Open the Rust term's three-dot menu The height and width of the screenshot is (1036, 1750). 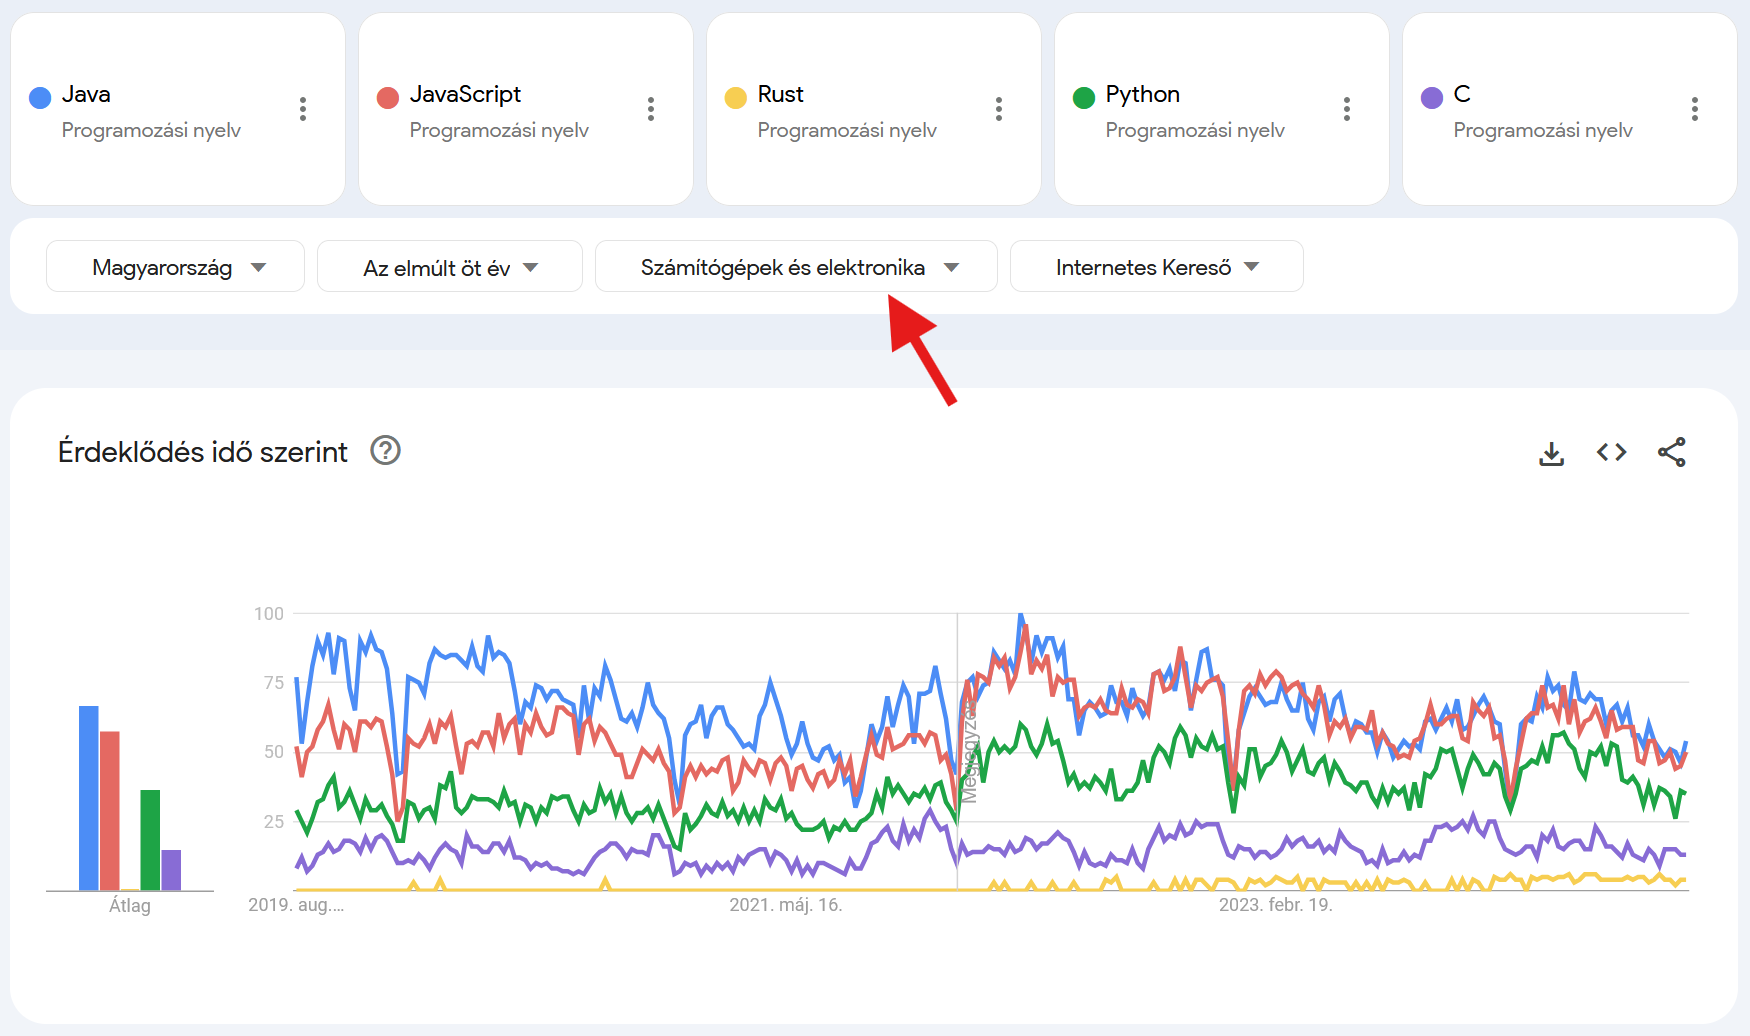click(x=999, y=109)
